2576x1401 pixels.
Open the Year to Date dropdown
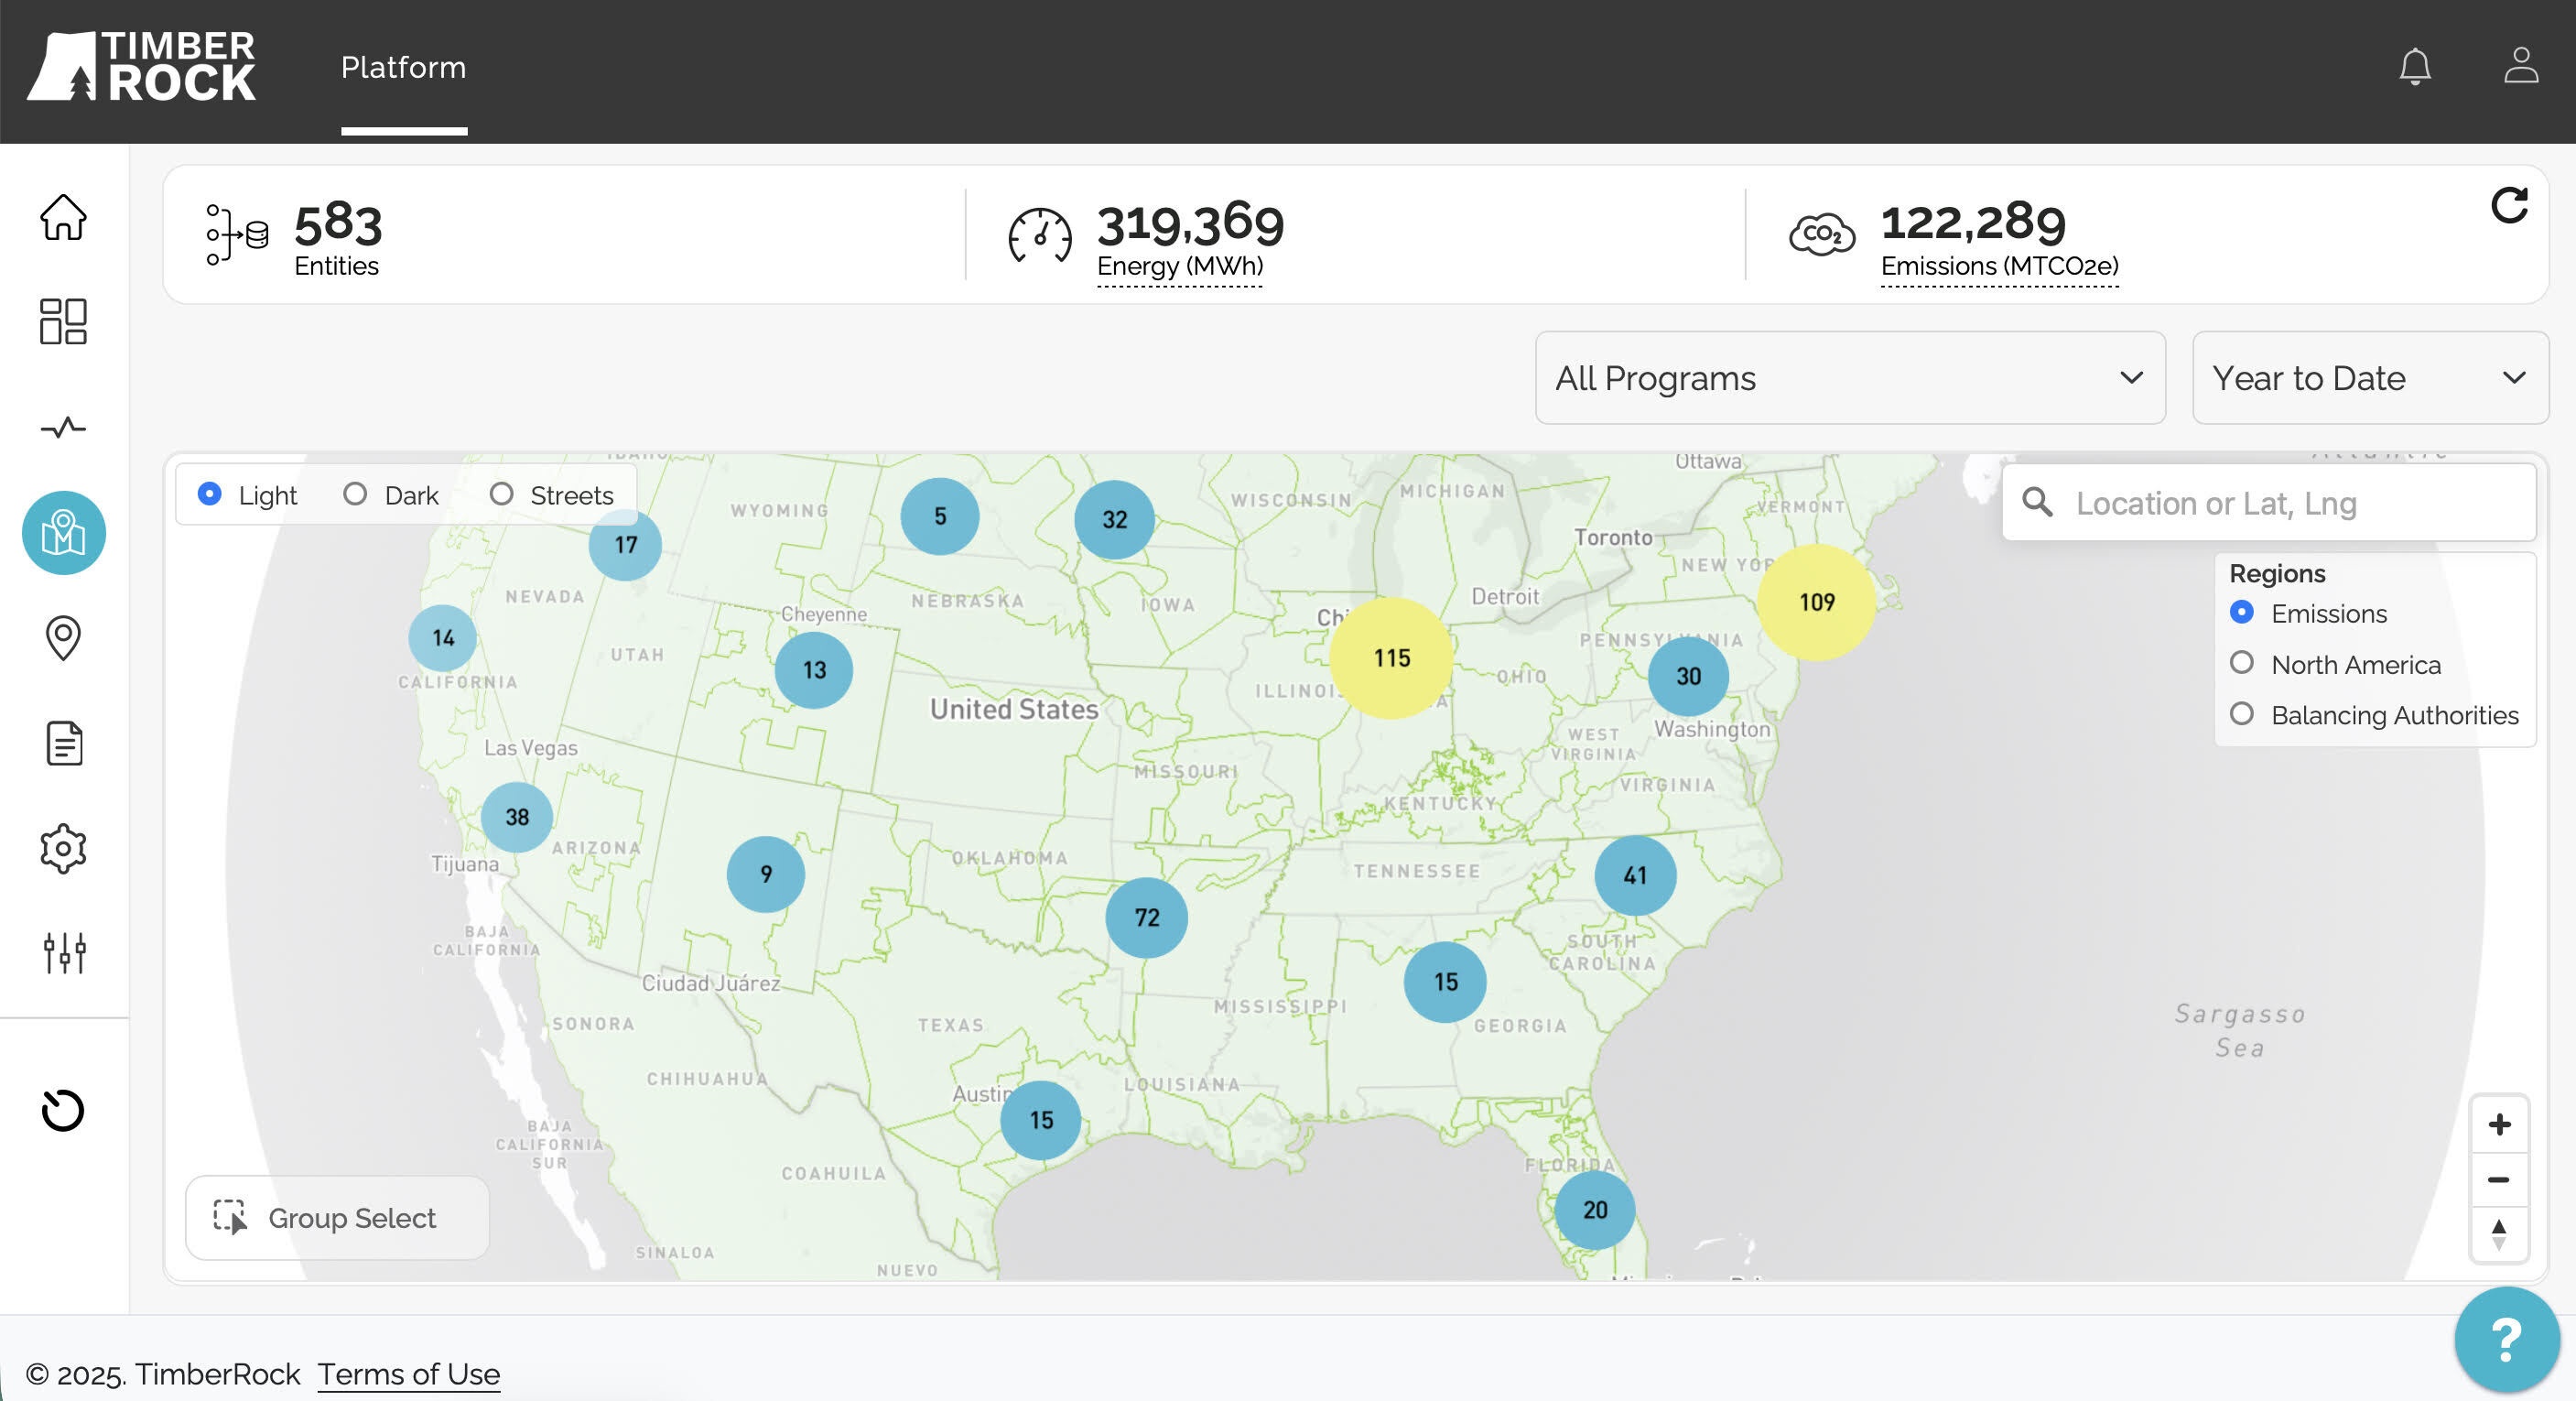click(2369, 378)
